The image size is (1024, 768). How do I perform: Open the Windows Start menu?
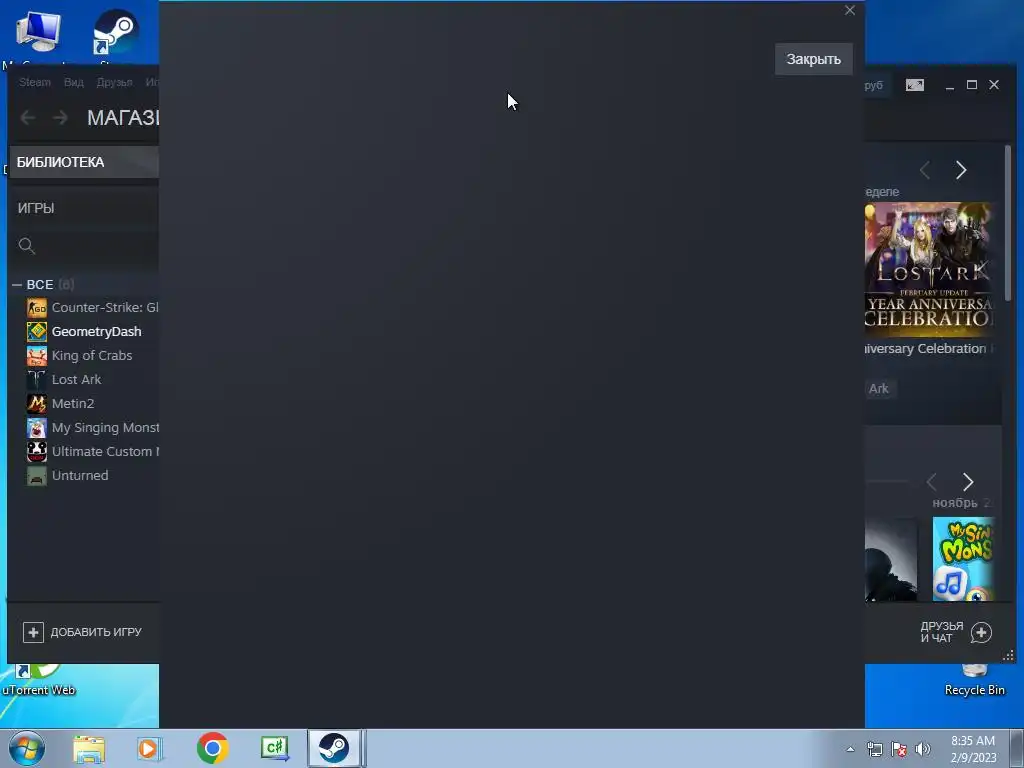(27, 748)
